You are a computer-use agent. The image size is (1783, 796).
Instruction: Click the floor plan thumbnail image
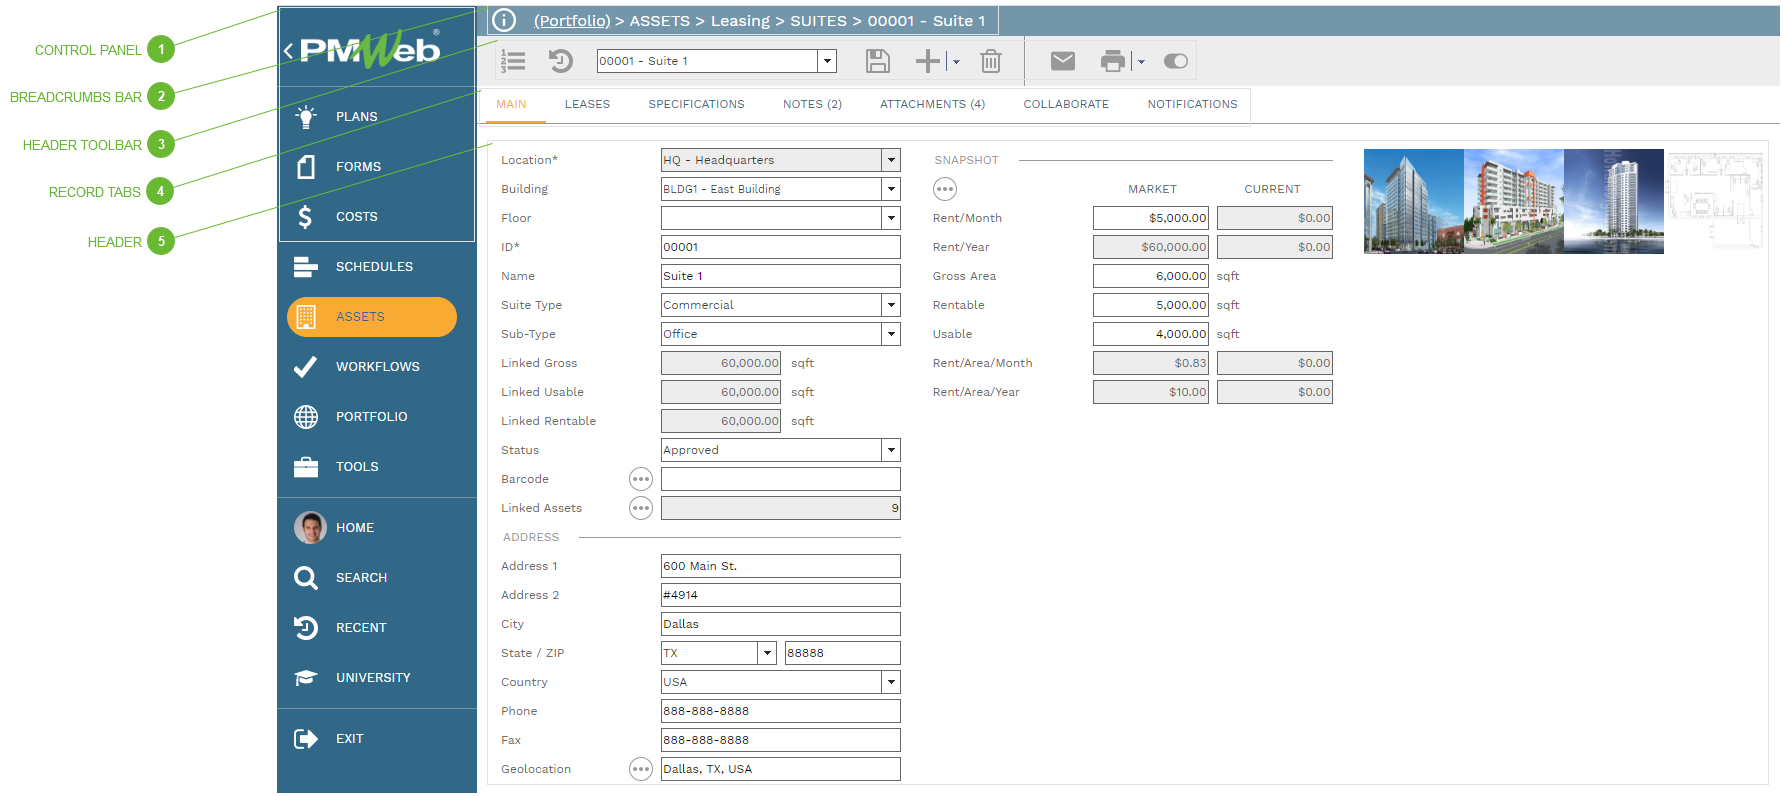[x=1714, y=200]
